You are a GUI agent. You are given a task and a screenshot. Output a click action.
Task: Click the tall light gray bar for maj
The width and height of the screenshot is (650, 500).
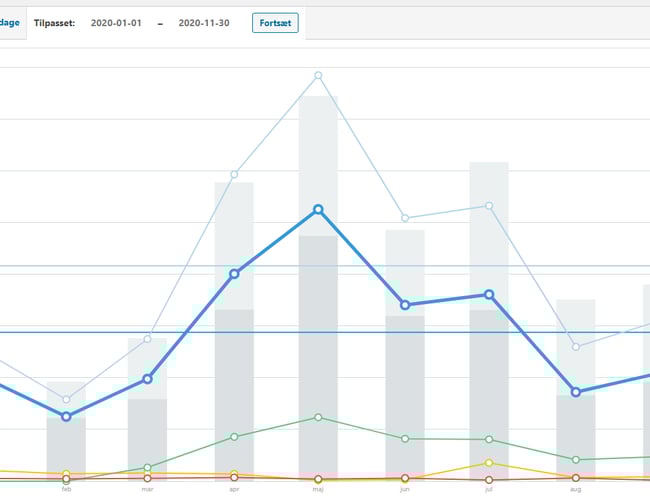click(318, 150)
